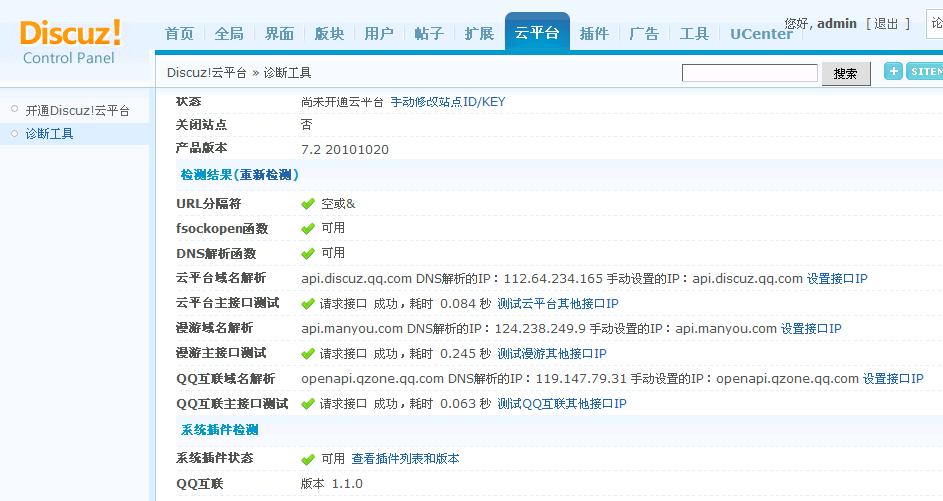Click green checkmark for 漫游主接口测试
This screenshot has height=501, width=943.
click(x=308, y=354)
